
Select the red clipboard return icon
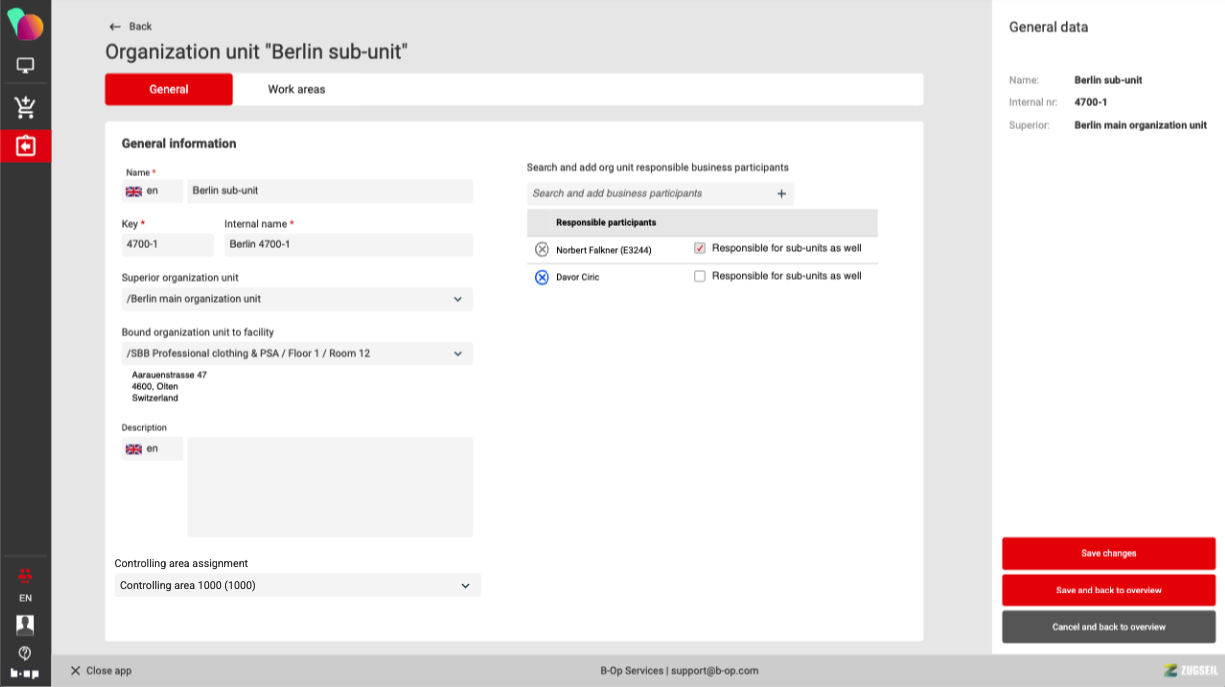25,146
